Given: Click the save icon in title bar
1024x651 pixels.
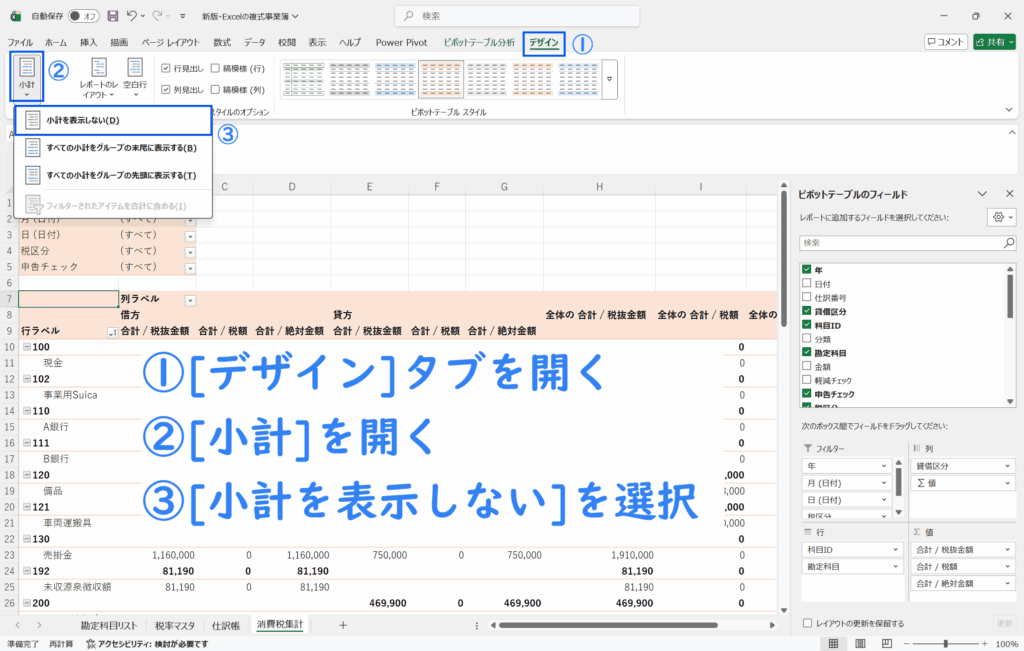Looking at the screenshot, I should [x=112, y=16].
